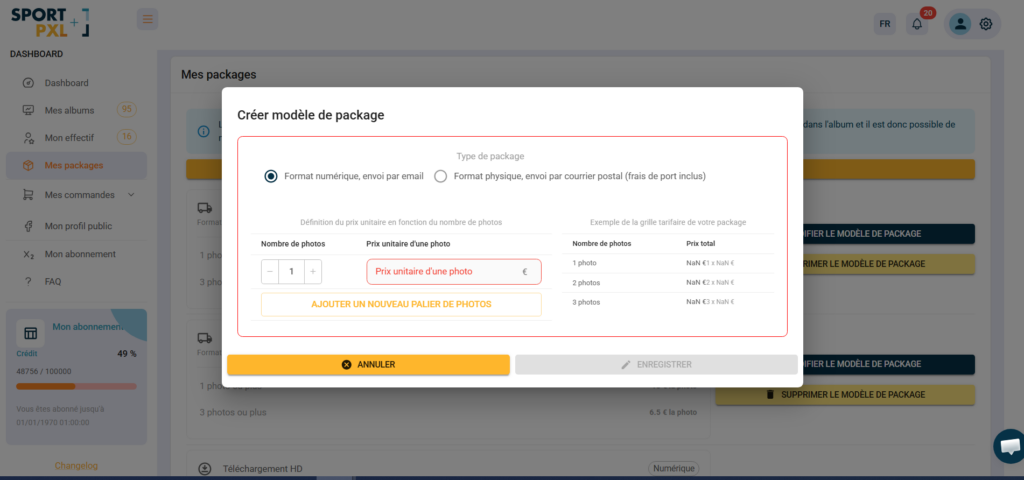Open the notifications bell
Screen dimensions: 1024x480
pyautogui.click(x=916, y=24)
